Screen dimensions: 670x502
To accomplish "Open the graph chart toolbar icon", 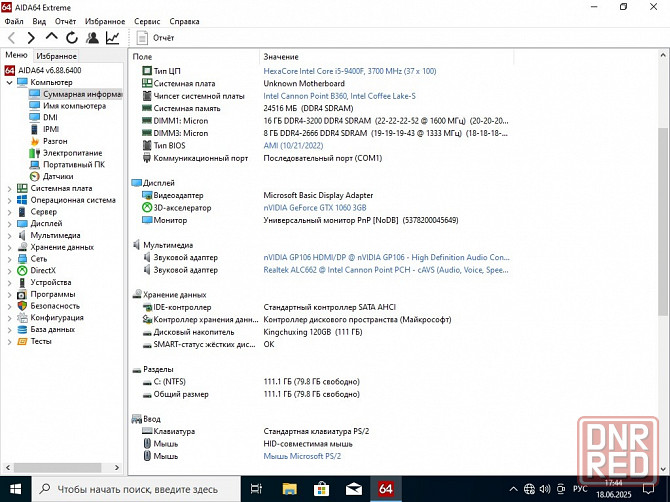I will [x=113, y=38].
